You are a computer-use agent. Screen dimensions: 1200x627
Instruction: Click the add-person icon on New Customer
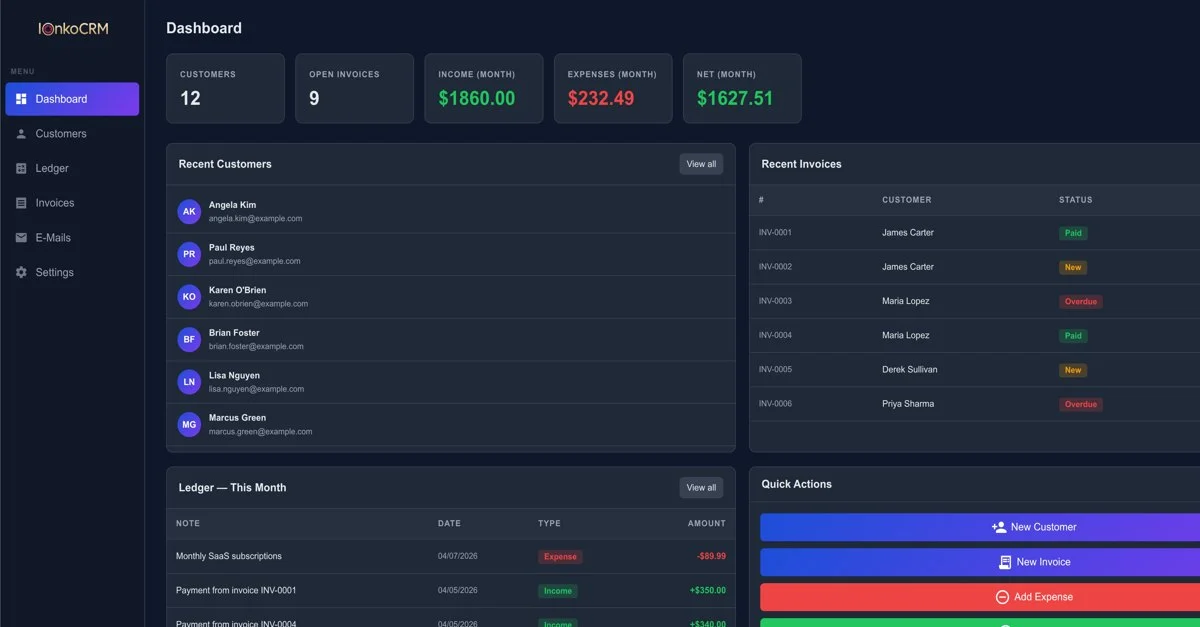pyautogui.click(x=998, y=527)
